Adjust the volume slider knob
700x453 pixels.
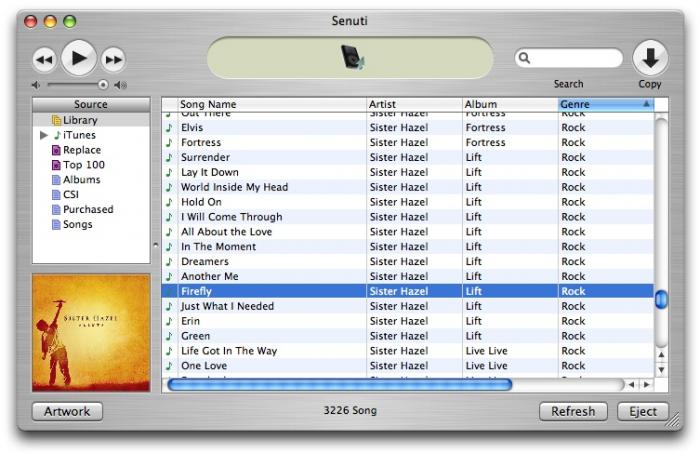[x=103, y=85]
